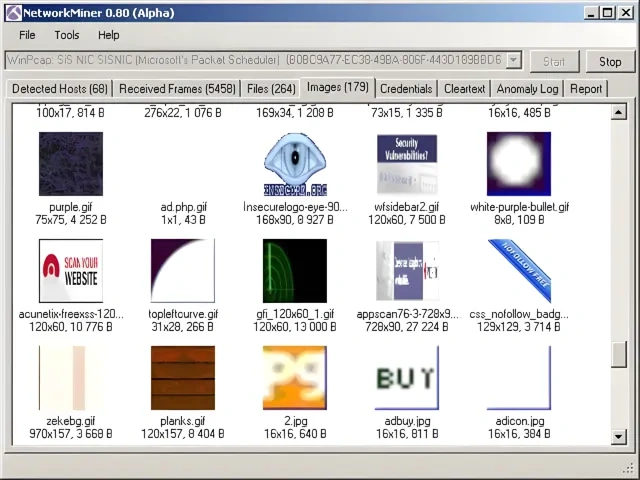Select the adicon.jpg thumbnail
The image size is (640, 480).
pos(519,378)
